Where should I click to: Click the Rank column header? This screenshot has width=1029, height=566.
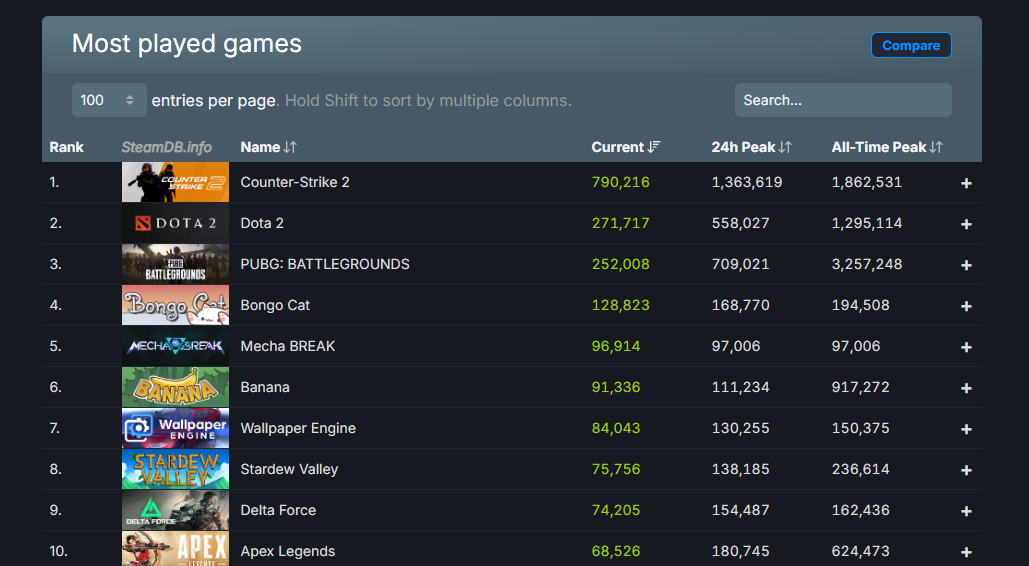click(x=66, y=147)
